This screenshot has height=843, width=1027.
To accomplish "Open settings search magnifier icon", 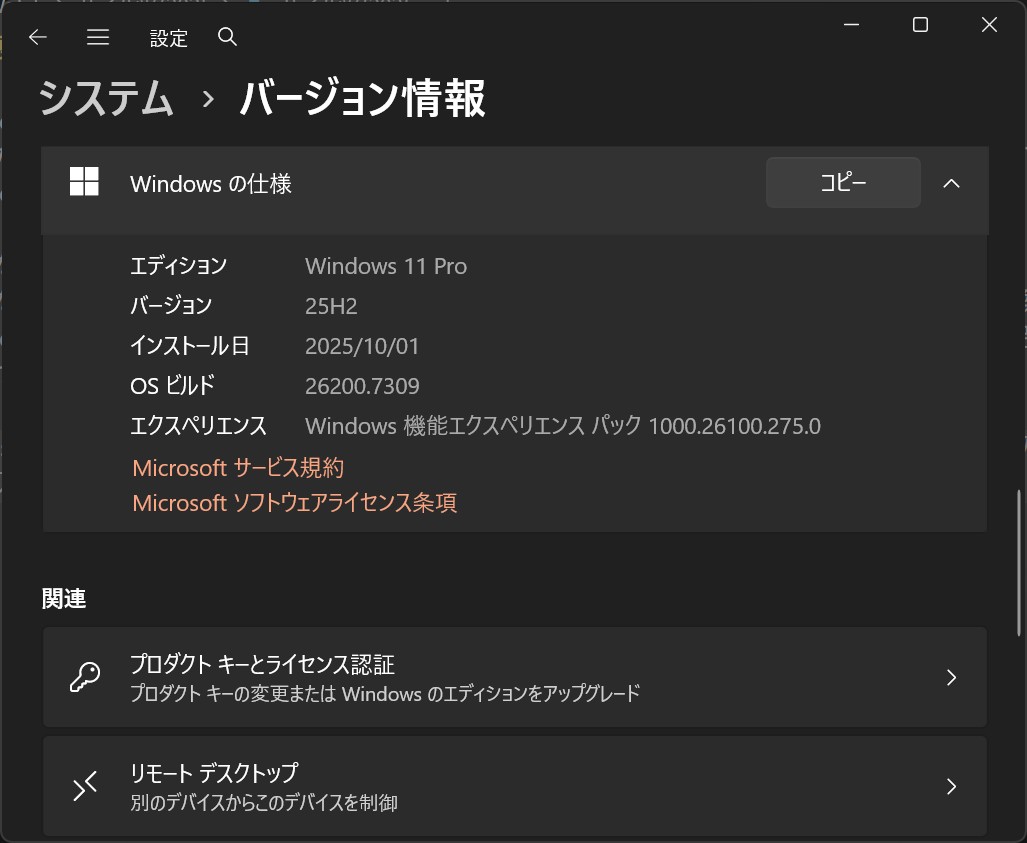I will pyautogui.click(x=227, y=37).
